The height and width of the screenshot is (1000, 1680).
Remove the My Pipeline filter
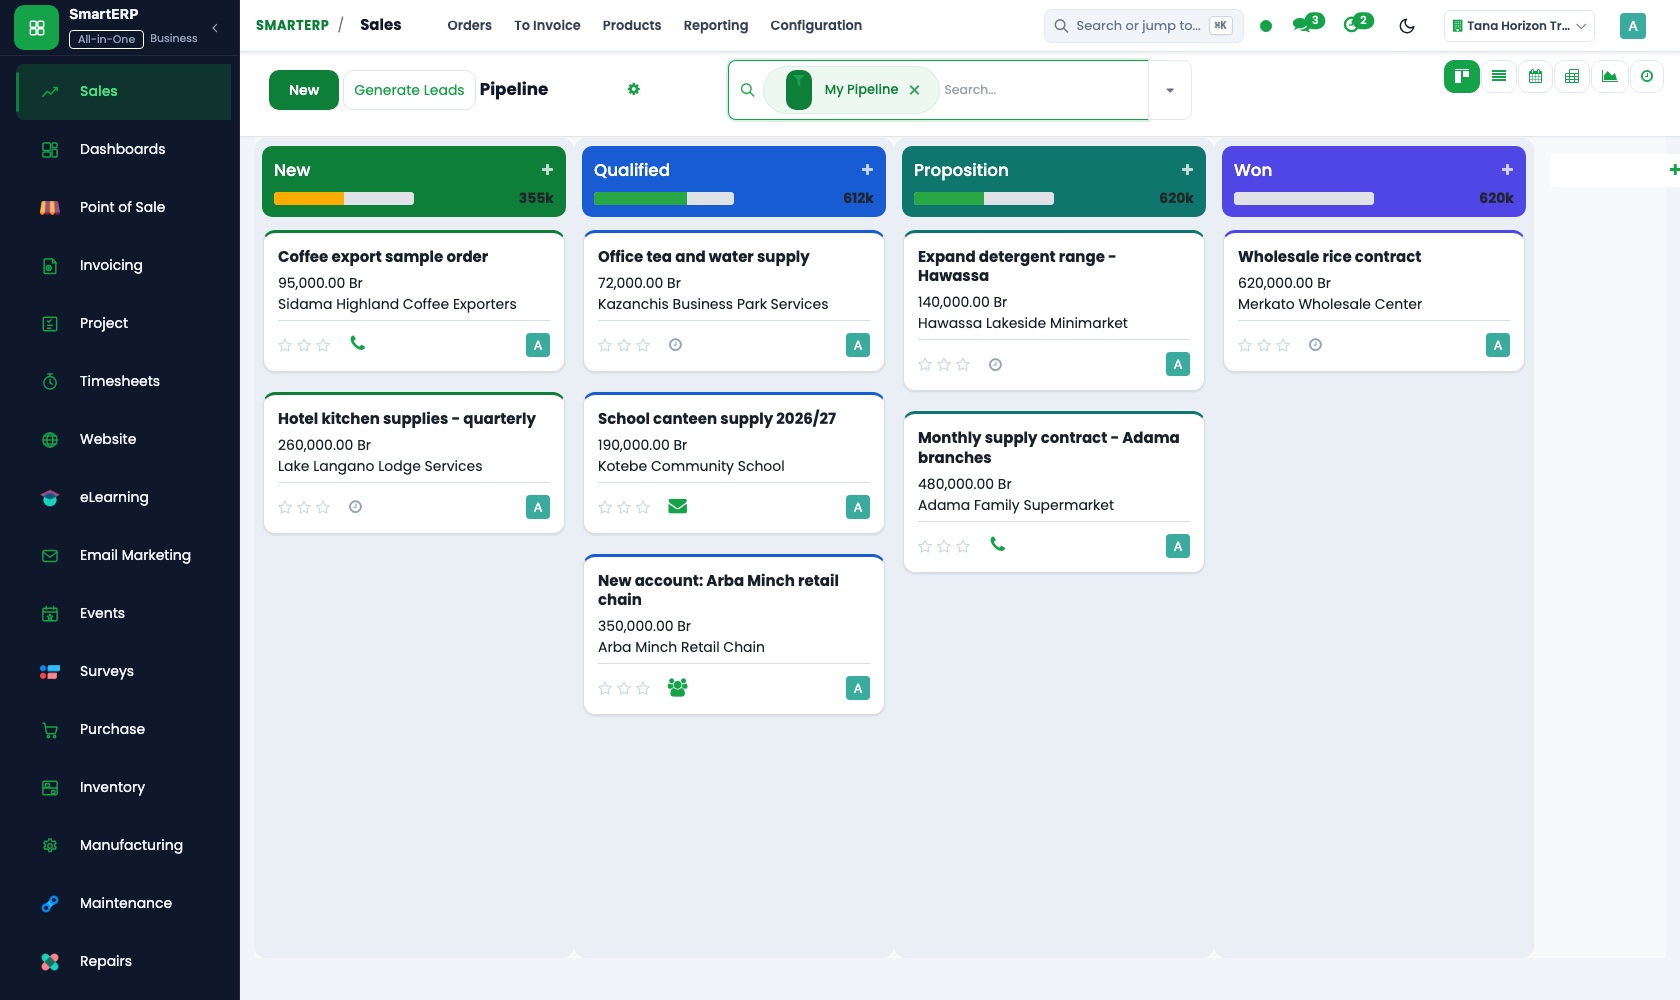pos(914,90)
